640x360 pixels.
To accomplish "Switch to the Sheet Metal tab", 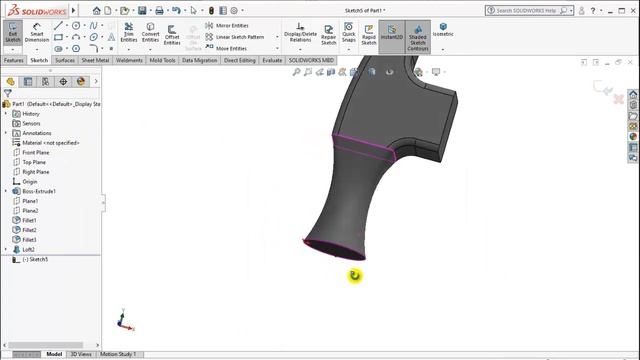I will click(x=95, y=60).
